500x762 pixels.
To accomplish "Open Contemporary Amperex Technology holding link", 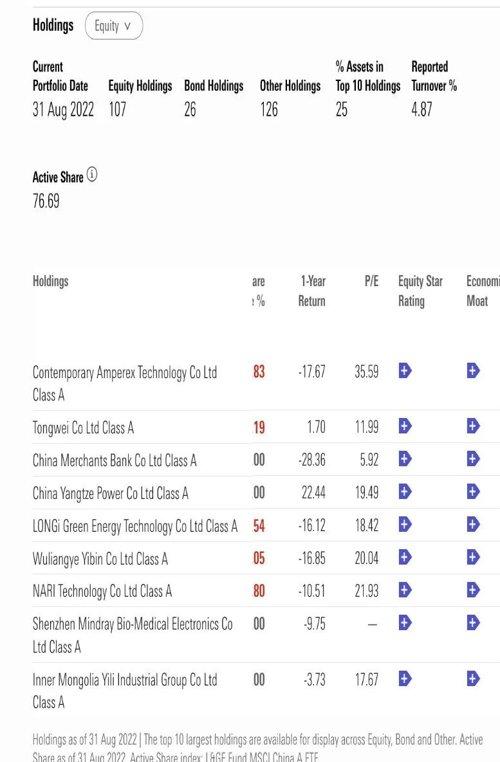I will (124, 383).
